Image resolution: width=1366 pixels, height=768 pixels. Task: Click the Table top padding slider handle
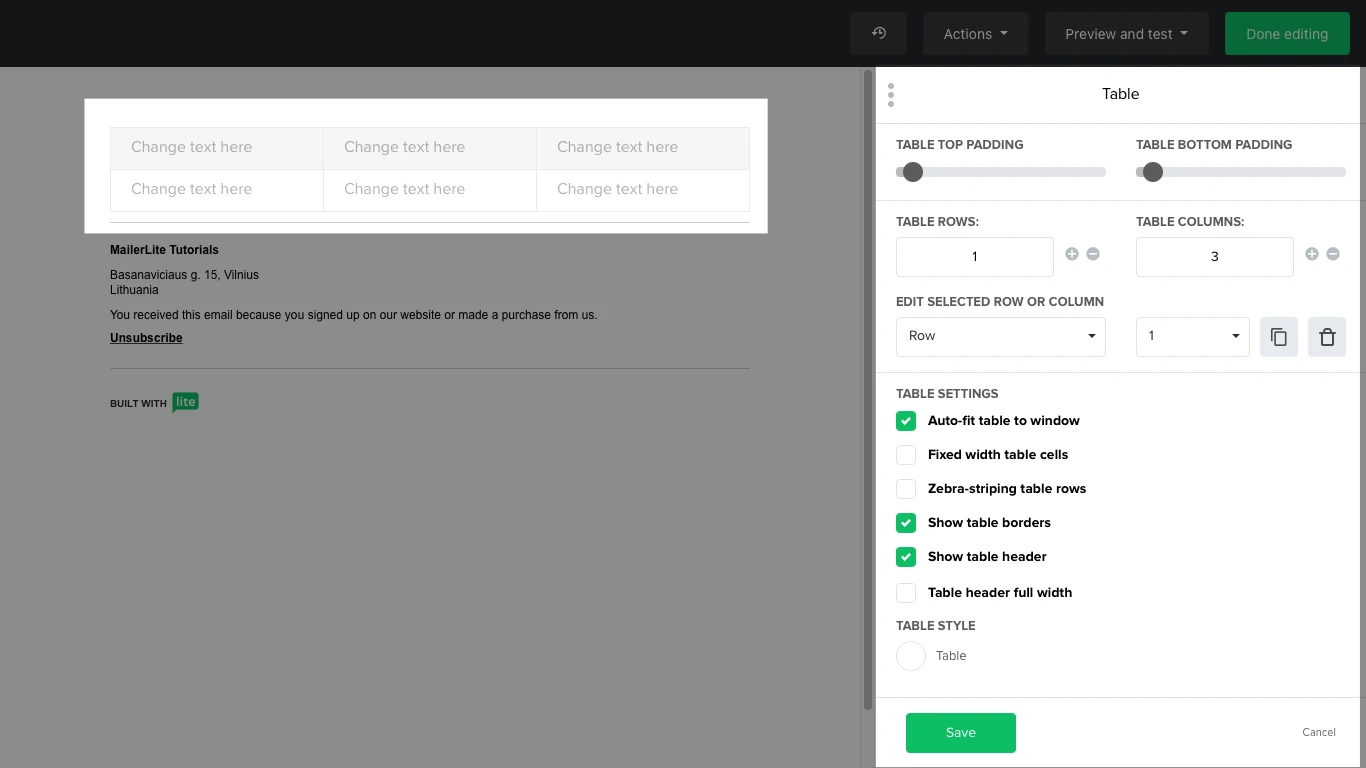click(x=912, y=172)
